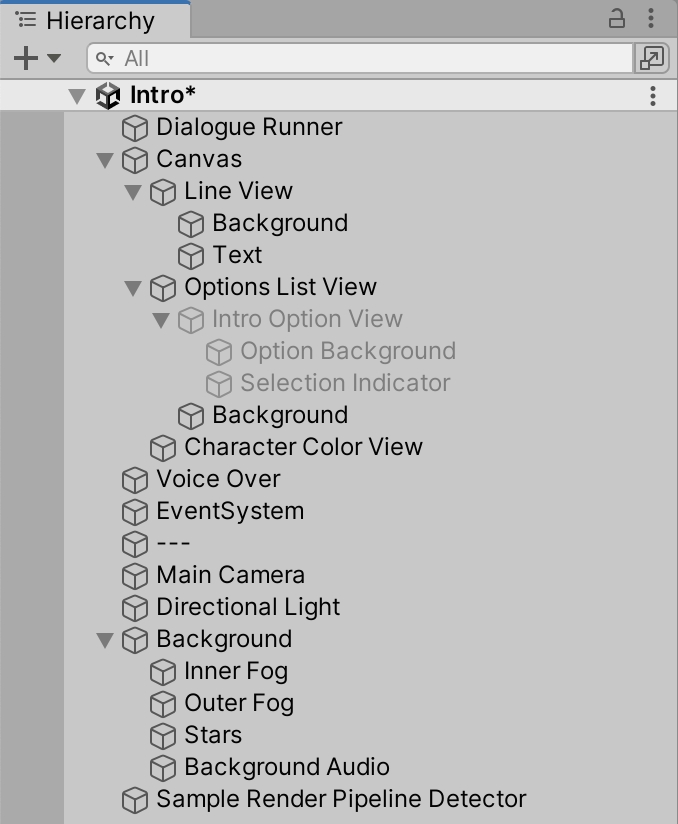This screenshot has height=824, width=678.
Task: Click the Directional Light cube icon
Action: (134, 608)
